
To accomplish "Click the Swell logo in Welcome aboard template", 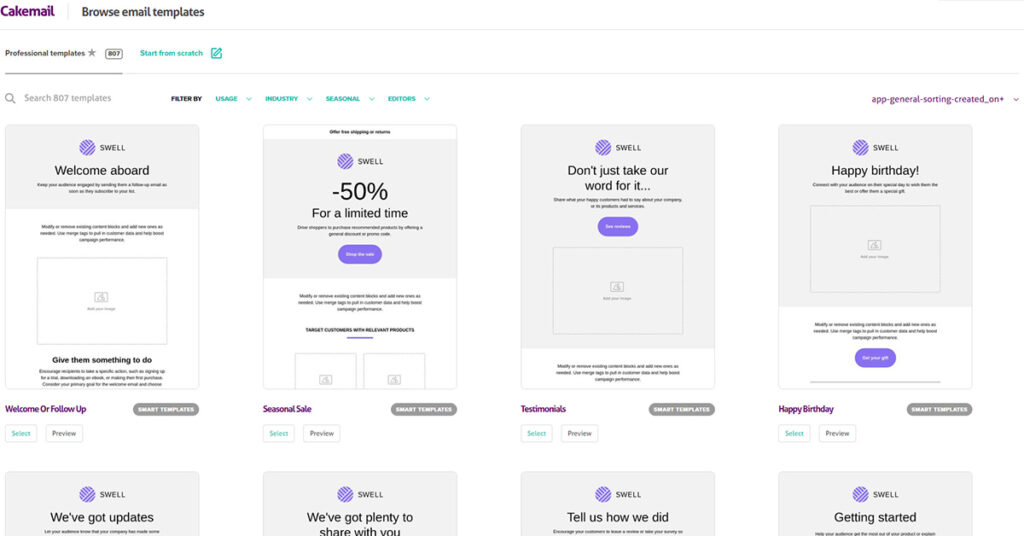I will tap(101, 147).
